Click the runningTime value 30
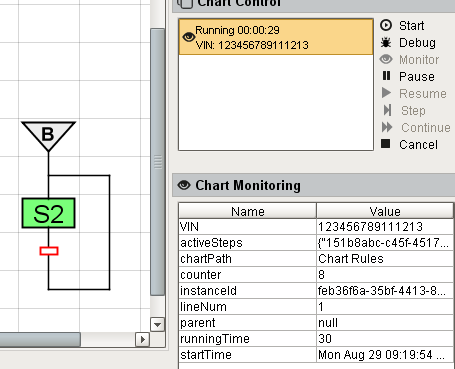Screen dimensions: 455x369 click(x=385, y=339)
